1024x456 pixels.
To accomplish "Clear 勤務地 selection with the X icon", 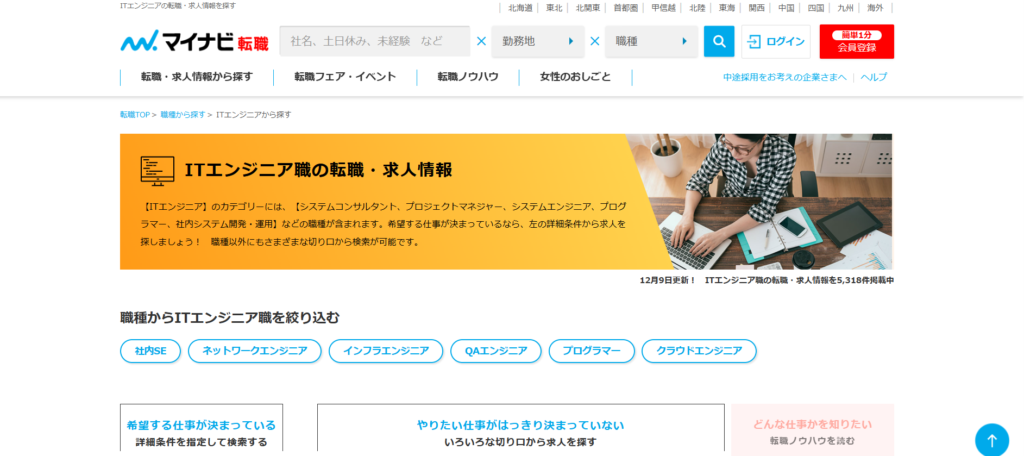I will click(595, 42).
